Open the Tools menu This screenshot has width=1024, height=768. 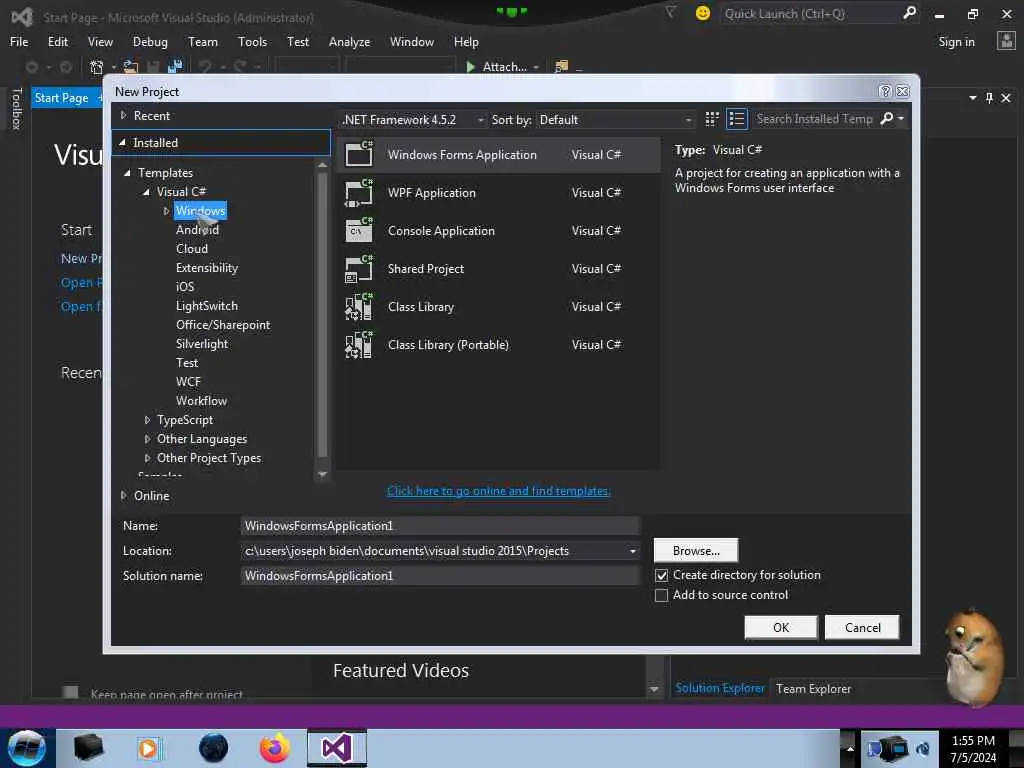(252, 42)
